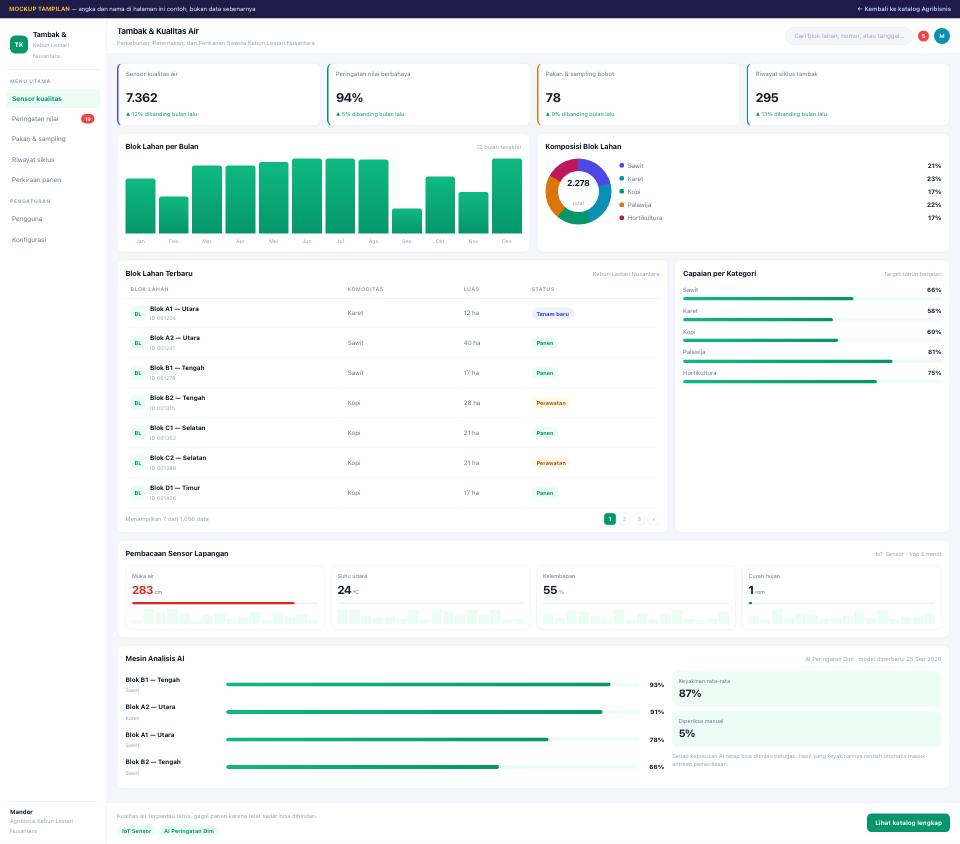Go to pagination page 1
This screenshot has width=960, height=844.
point(610,519)
